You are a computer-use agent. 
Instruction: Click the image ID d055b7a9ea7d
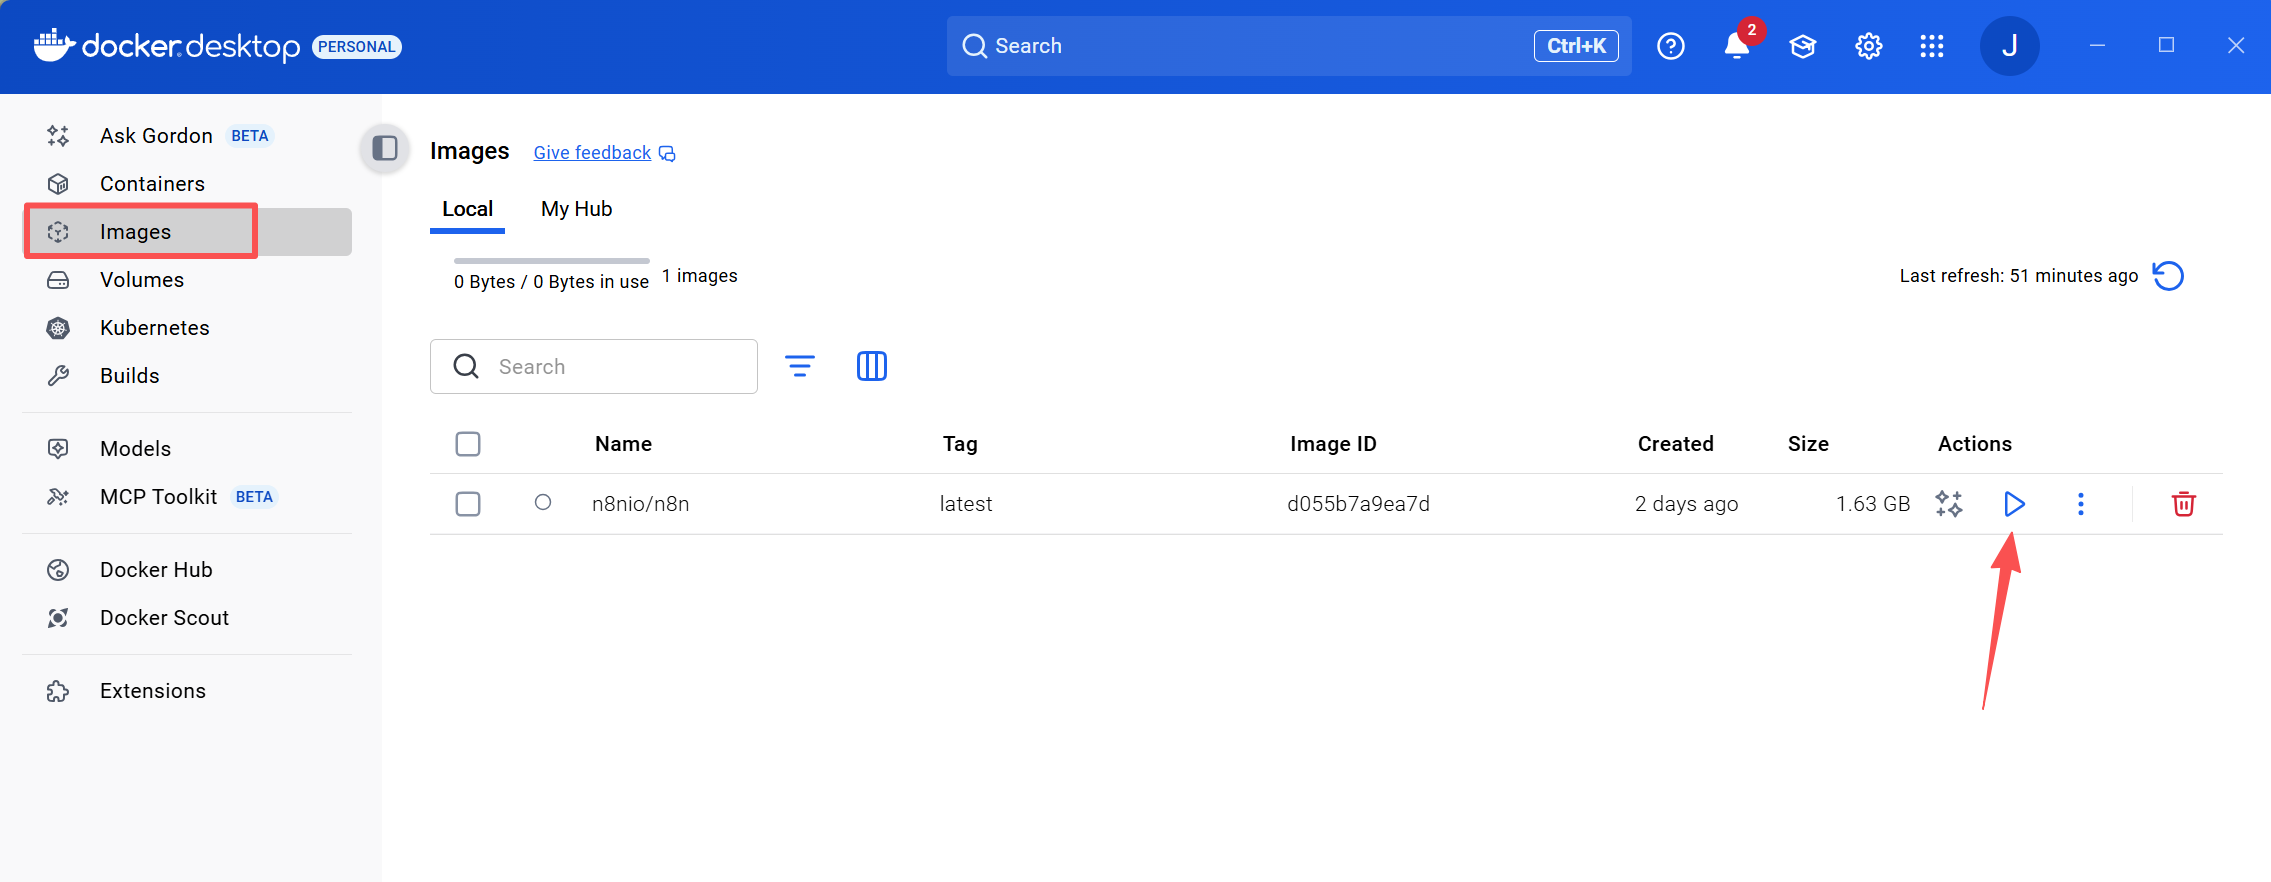pyautogui.click(x=1359, y=504)
